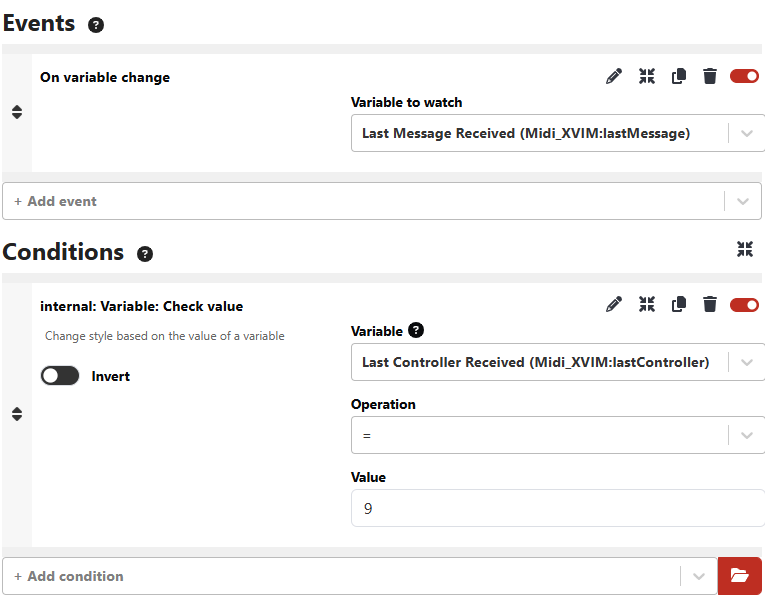765x604 pixels.
Task: Collapse all conditions using Conditions header icon
Action: (x=745, y=249)
